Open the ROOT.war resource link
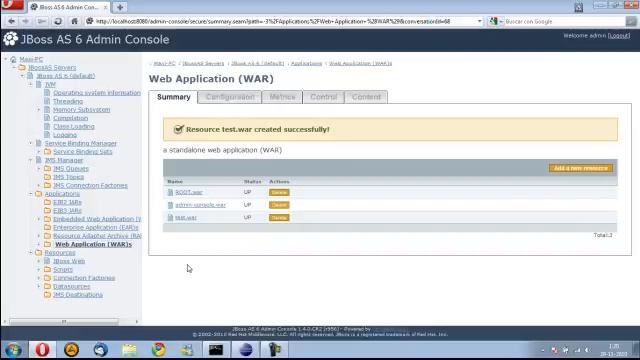The height and width of the screenshot is (360, 640). pyautogui.click(x=189, y=192)
